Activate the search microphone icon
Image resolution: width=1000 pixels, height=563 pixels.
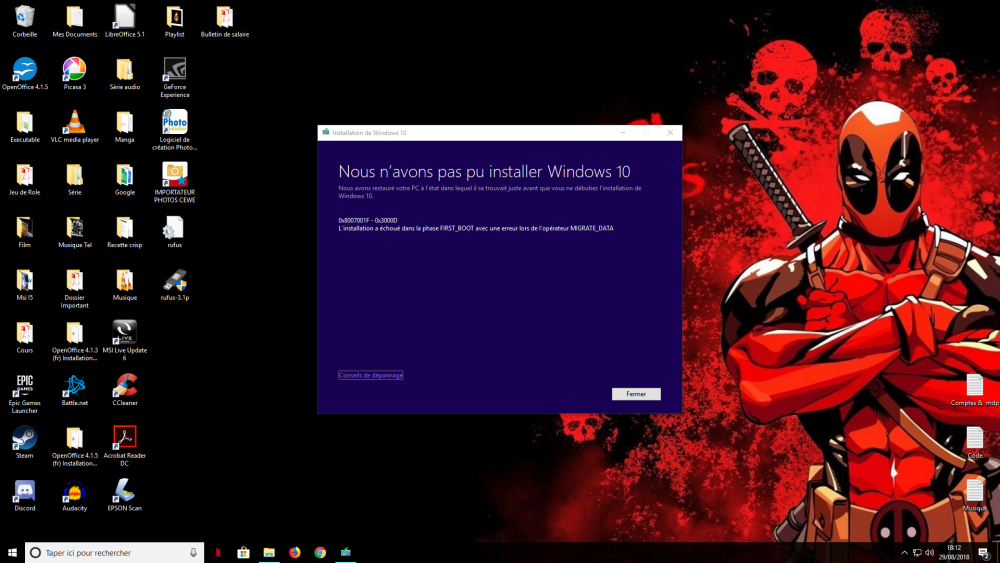click(x=193, y=553)
